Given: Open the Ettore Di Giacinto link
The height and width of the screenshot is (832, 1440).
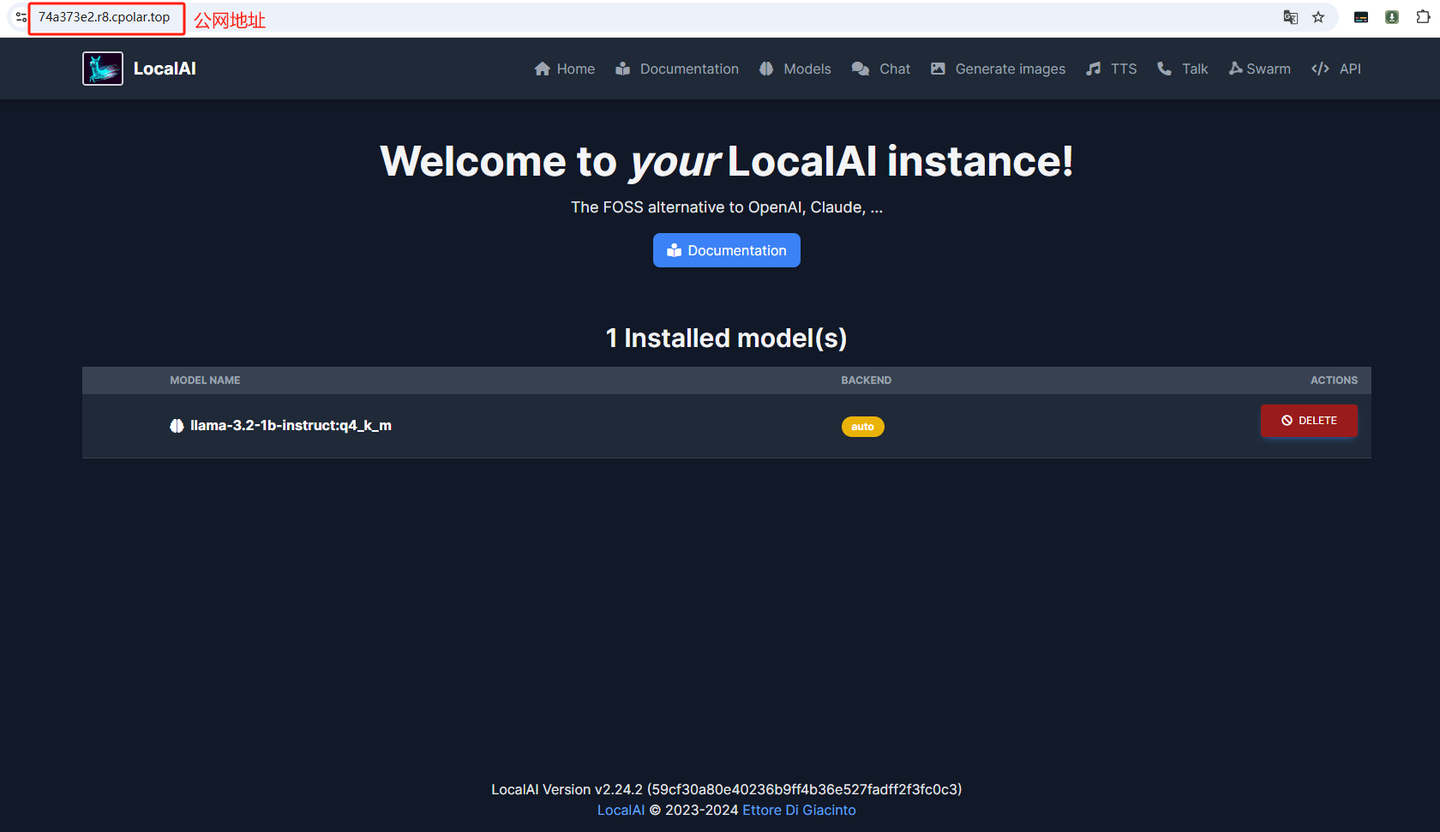Looking at the screenshot, I should [x=798, y=809].
